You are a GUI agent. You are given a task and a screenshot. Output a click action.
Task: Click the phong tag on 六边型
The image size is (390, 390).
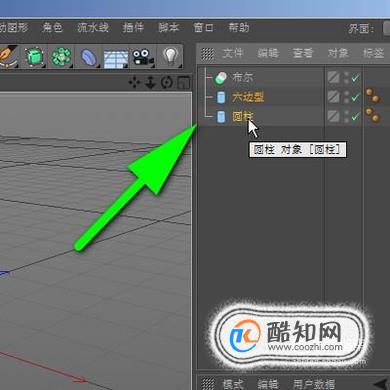tap(373, 96)
